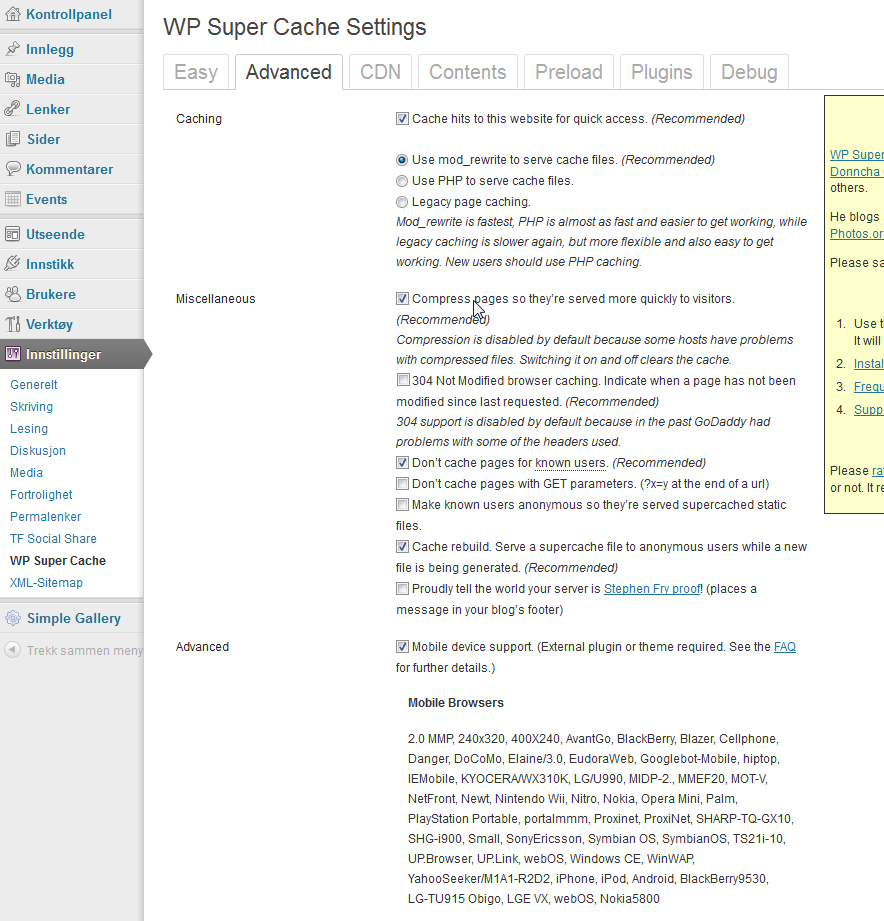
Task: Click the Lenker chain icon
Action: point(12,109)
